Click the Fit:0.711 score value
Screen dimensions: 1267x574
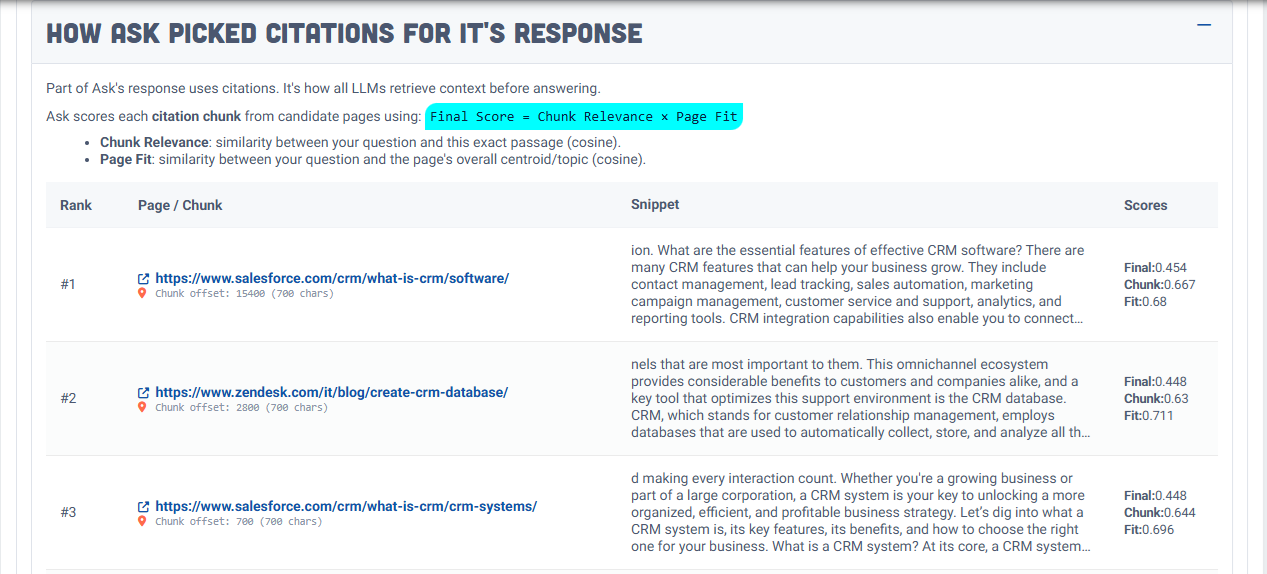click(1149, 416)
